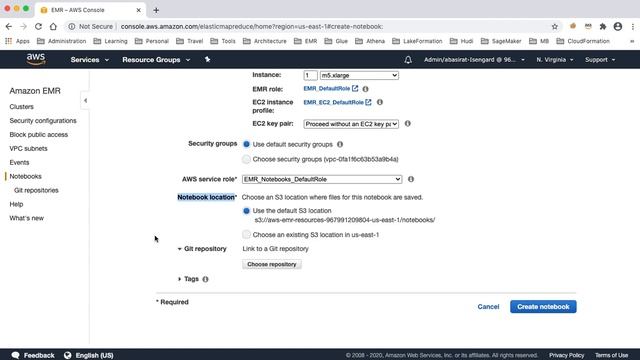Open EMR_DefaultRole external link icon
The width and height of the screenshot is (640, 360).
(x=355, y=88)
